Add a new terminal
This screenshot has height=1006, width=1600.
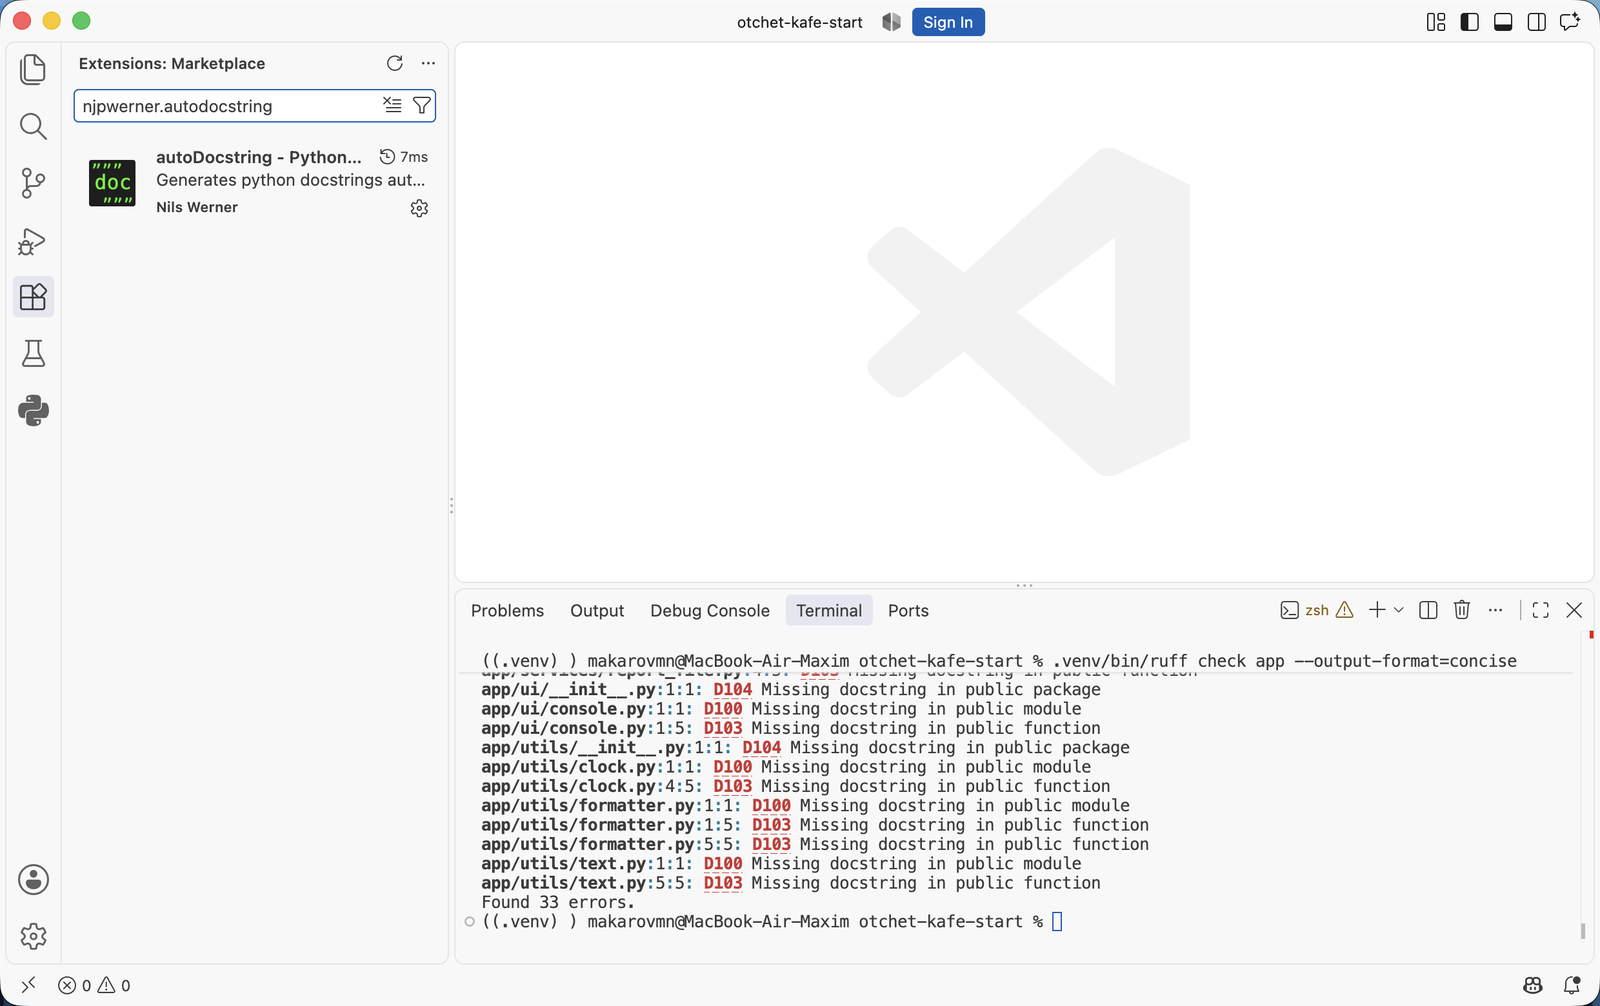click(1377, 610)
